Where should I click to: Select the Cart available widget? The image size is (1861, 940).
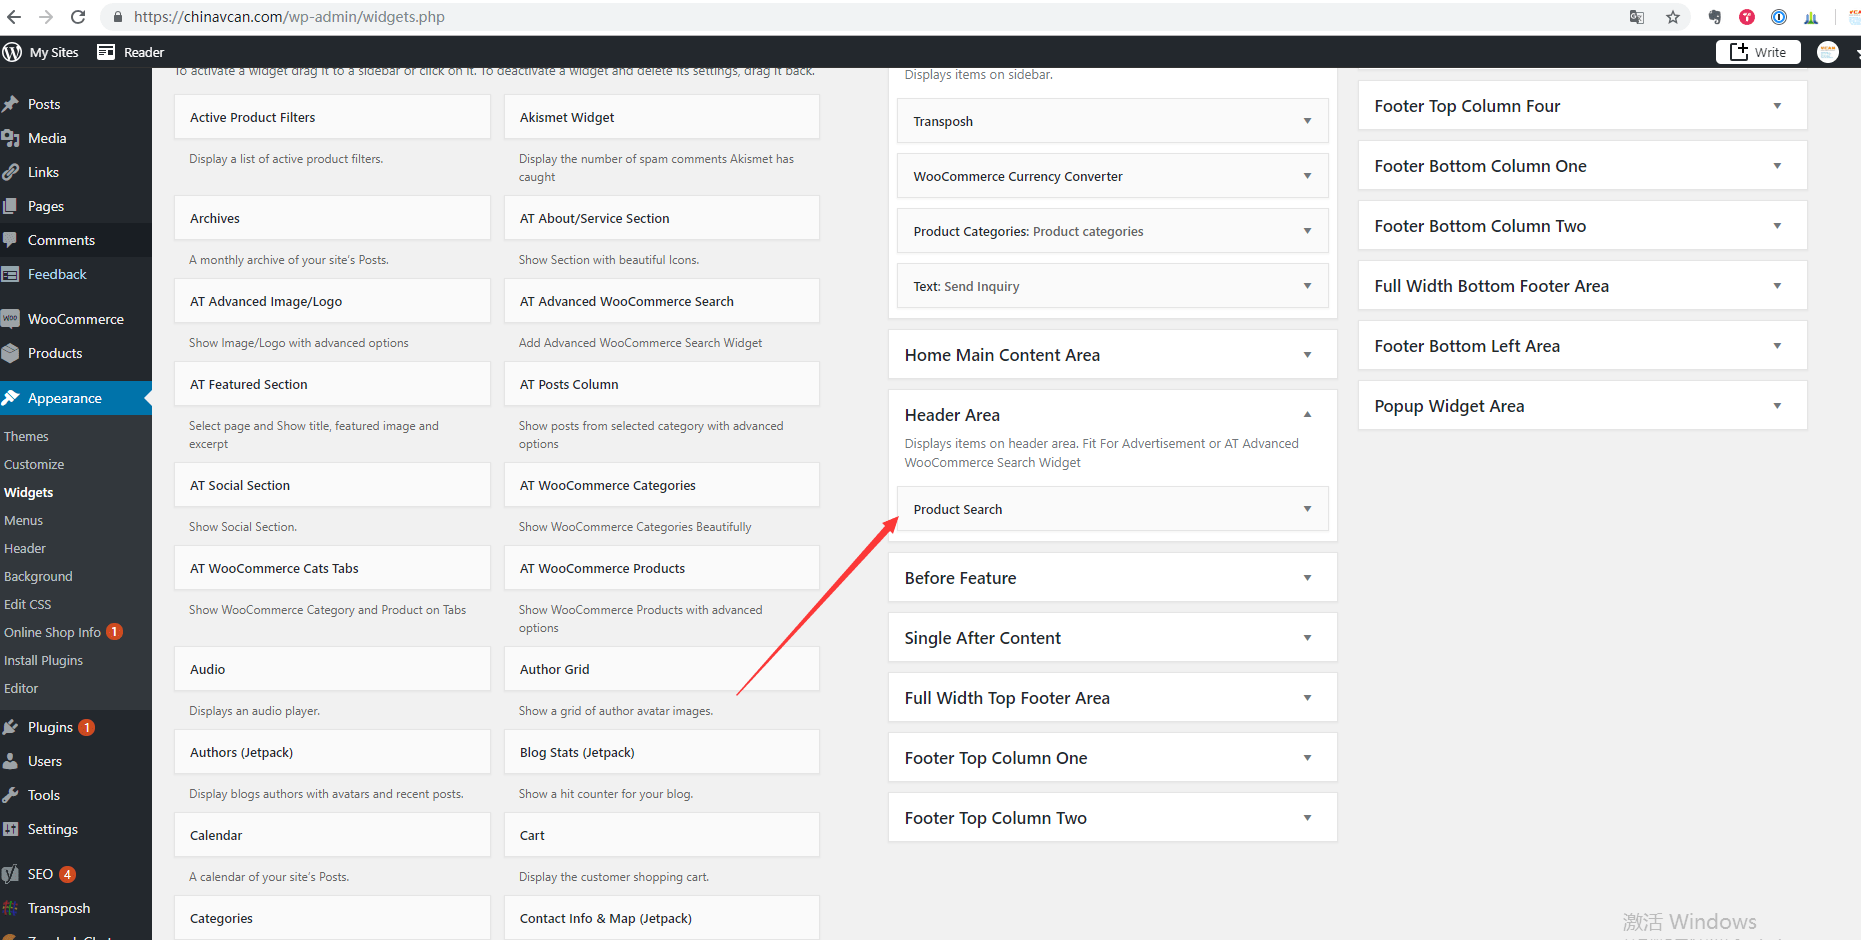tap(662, 835)
